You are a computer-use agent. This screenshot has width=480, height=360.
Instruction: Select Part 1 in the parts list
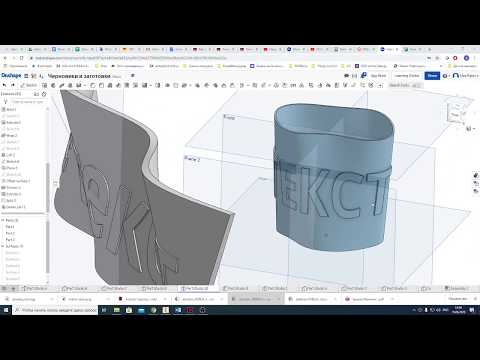pyautogui.click(x=10, y=227)
